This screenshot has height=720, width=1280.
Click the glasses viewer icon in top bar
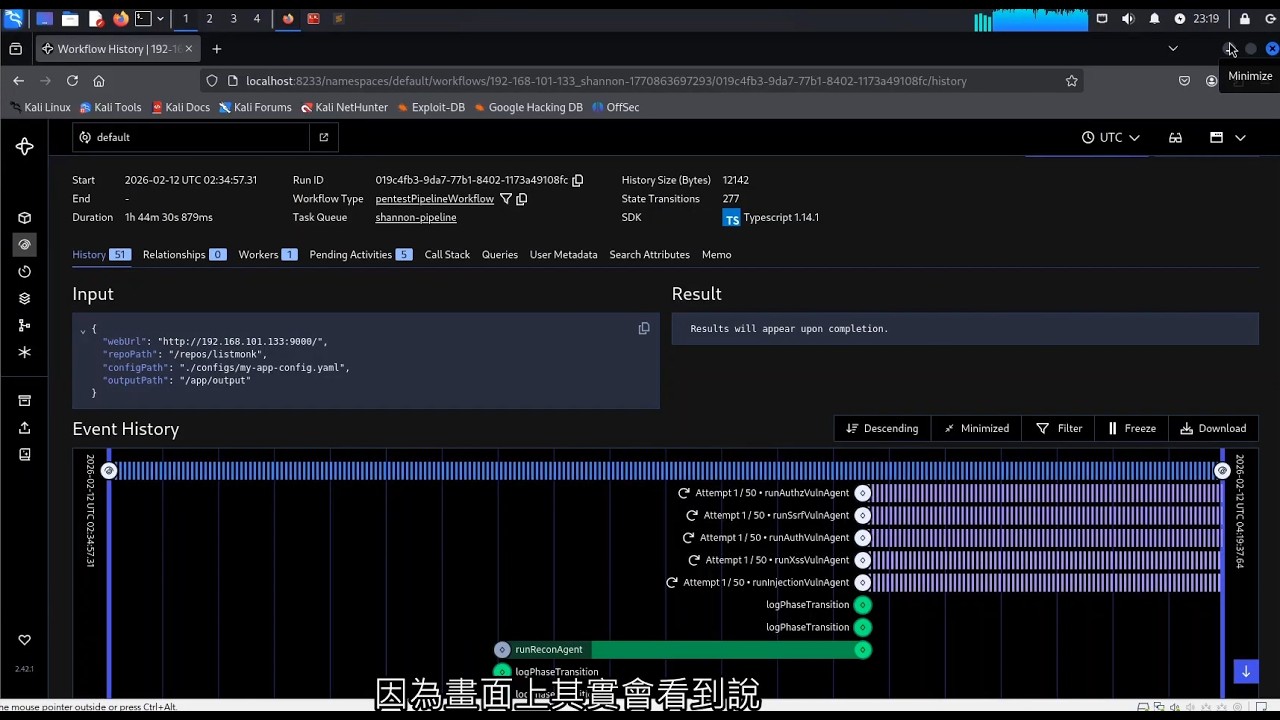[1176, 138]
